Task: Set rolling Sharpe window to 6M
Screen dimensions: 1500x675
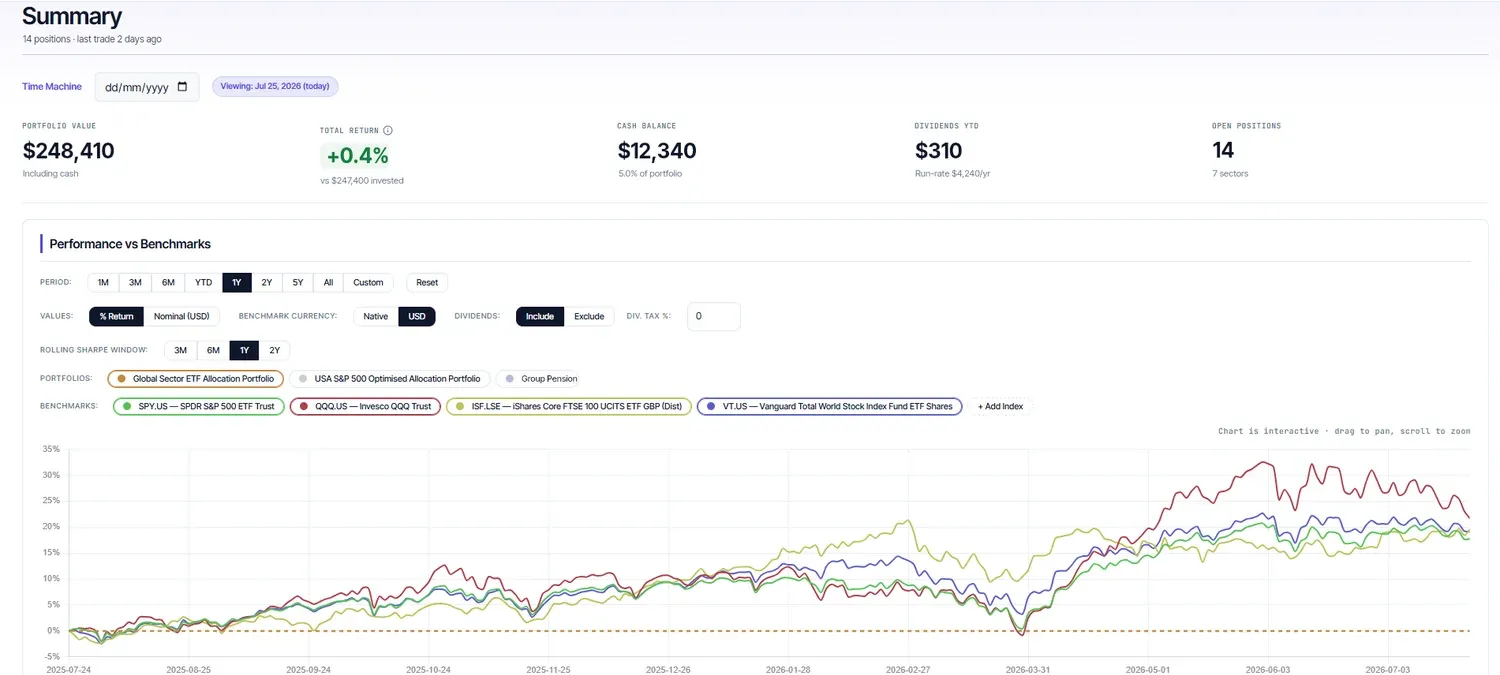Action: 213,350
